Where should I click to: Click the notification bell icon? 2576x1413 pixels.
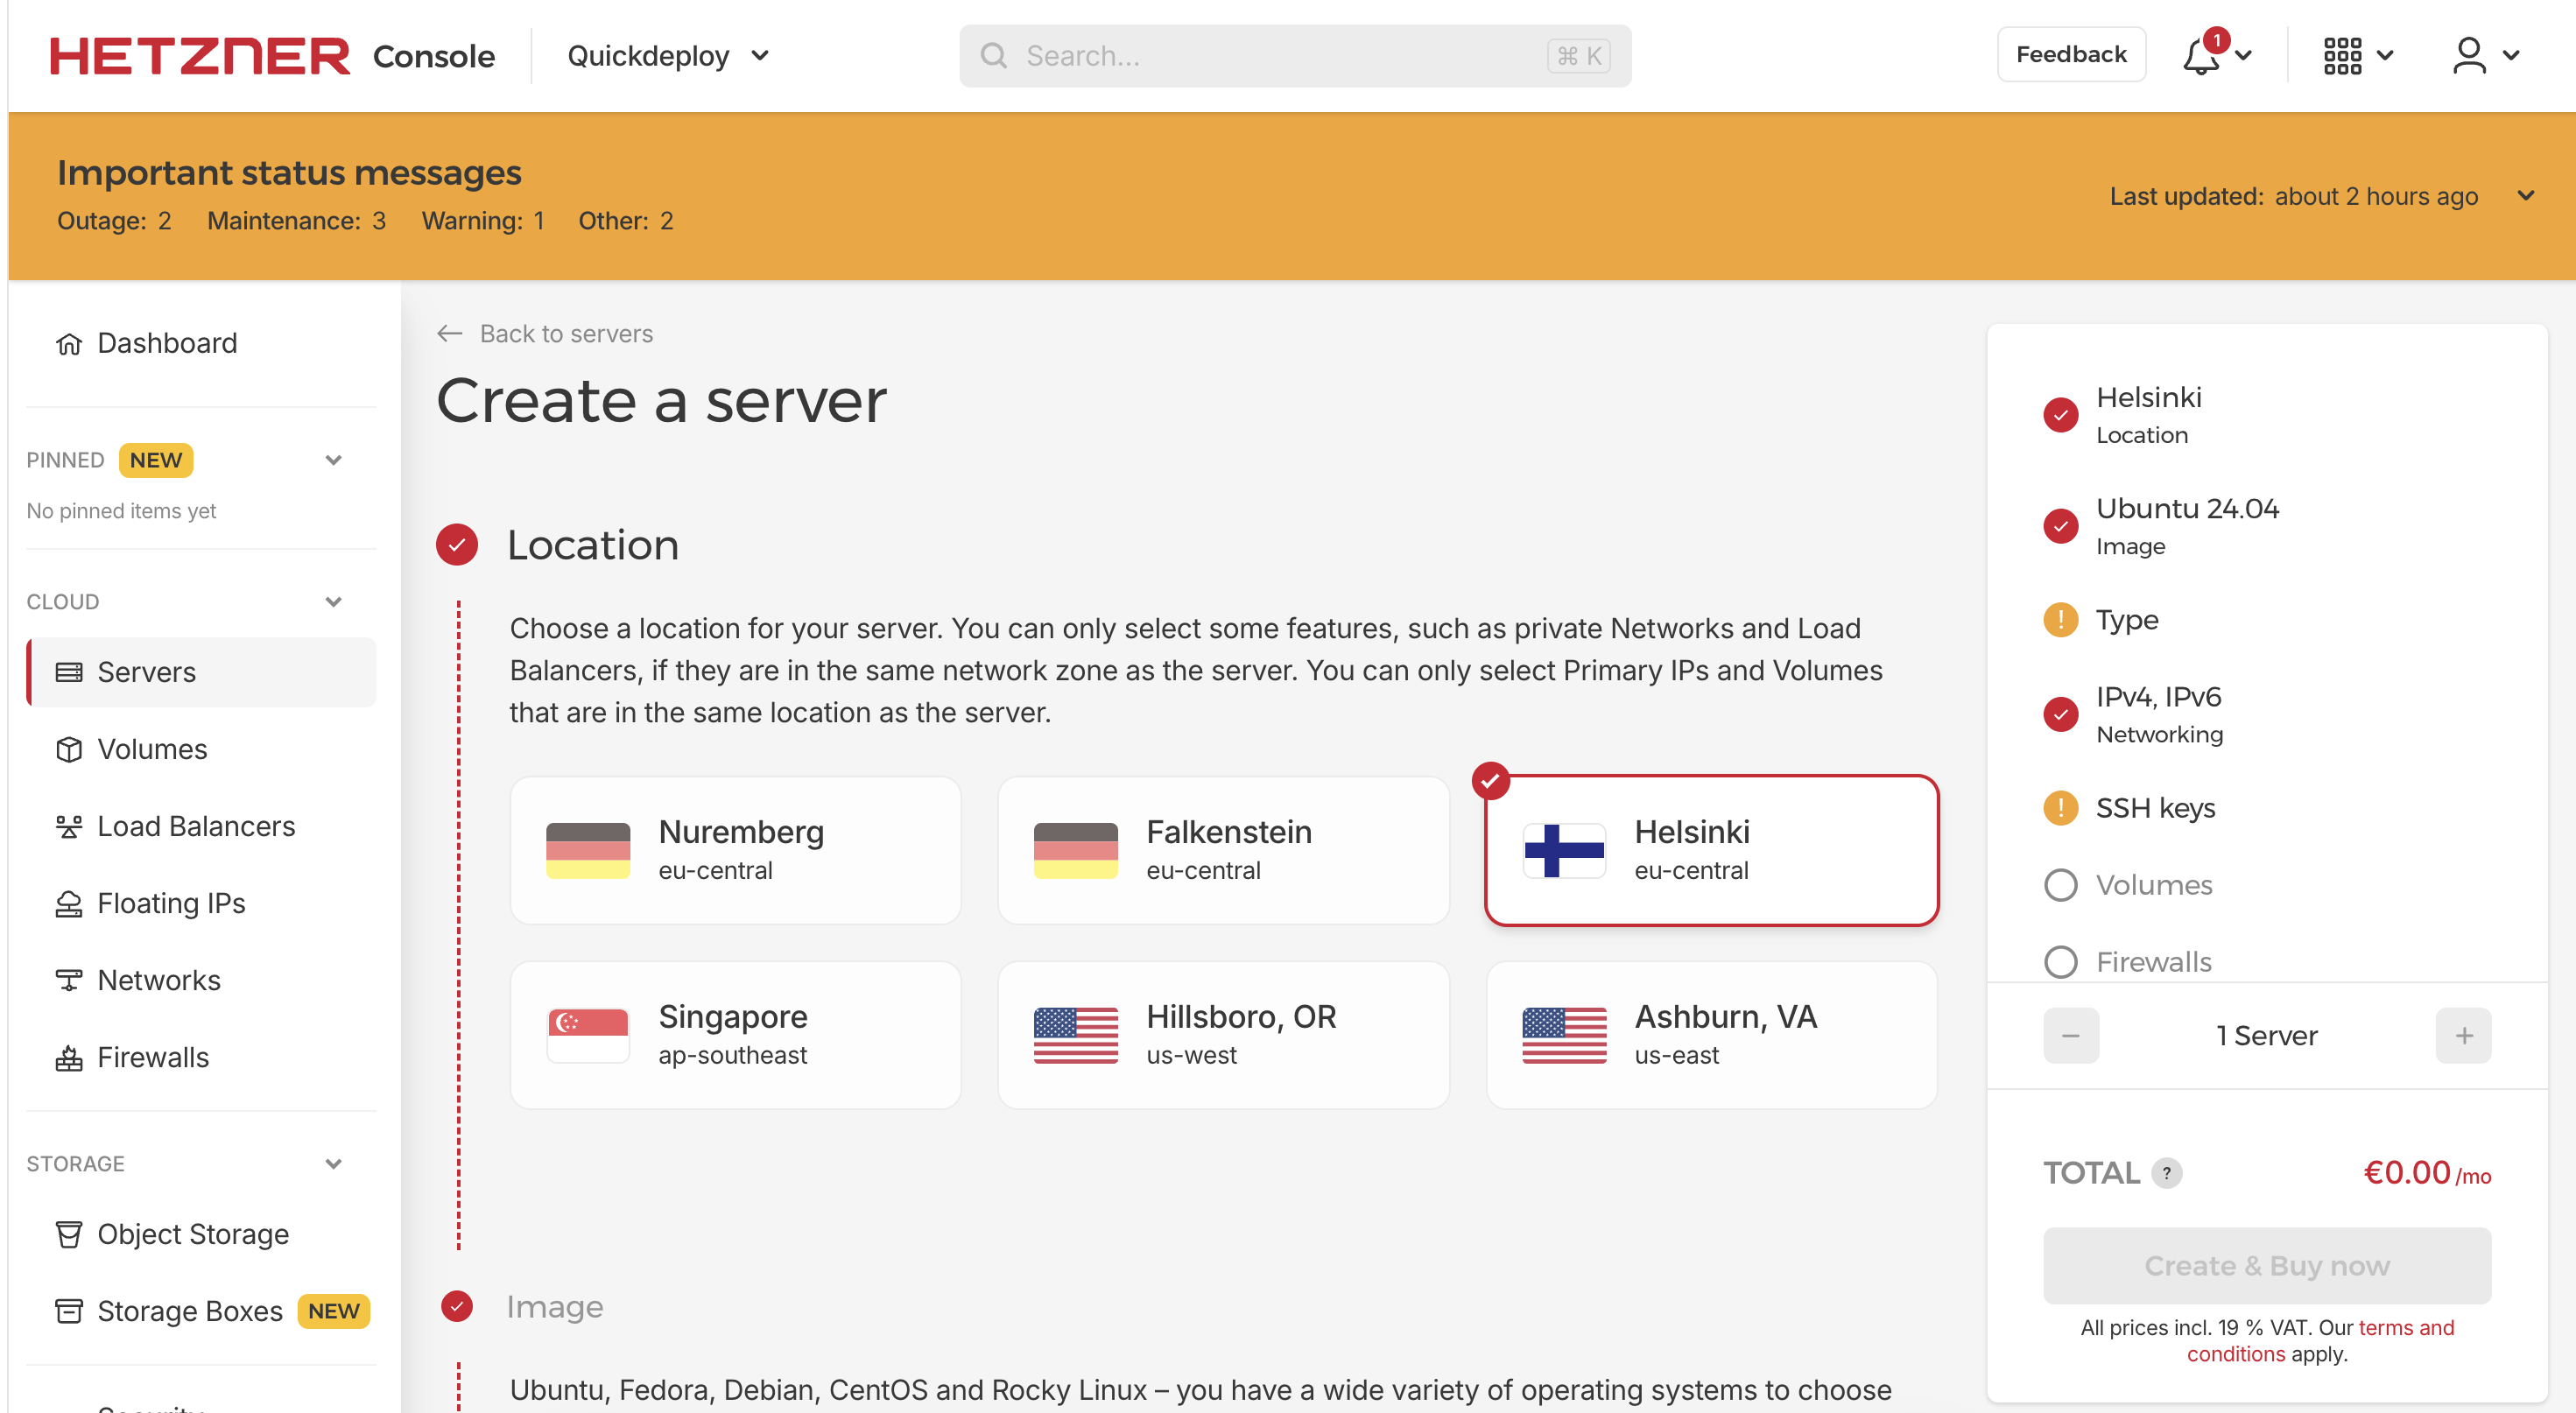(2200, 56)
